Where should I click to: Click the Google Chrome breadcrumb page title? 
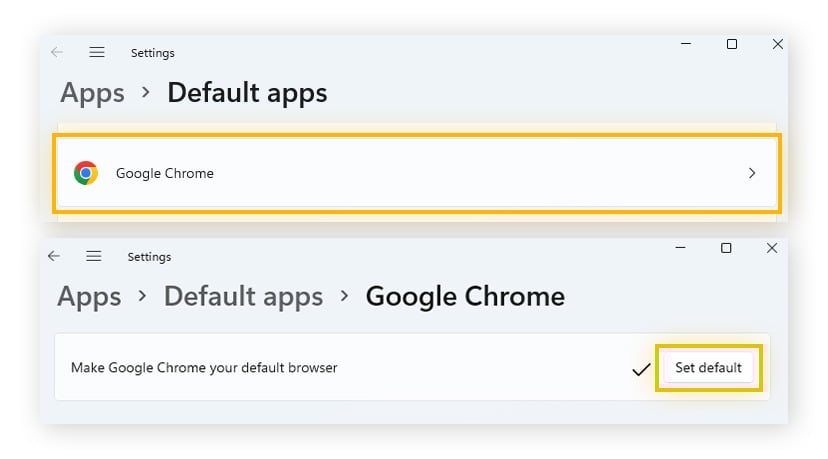point(465,296)
